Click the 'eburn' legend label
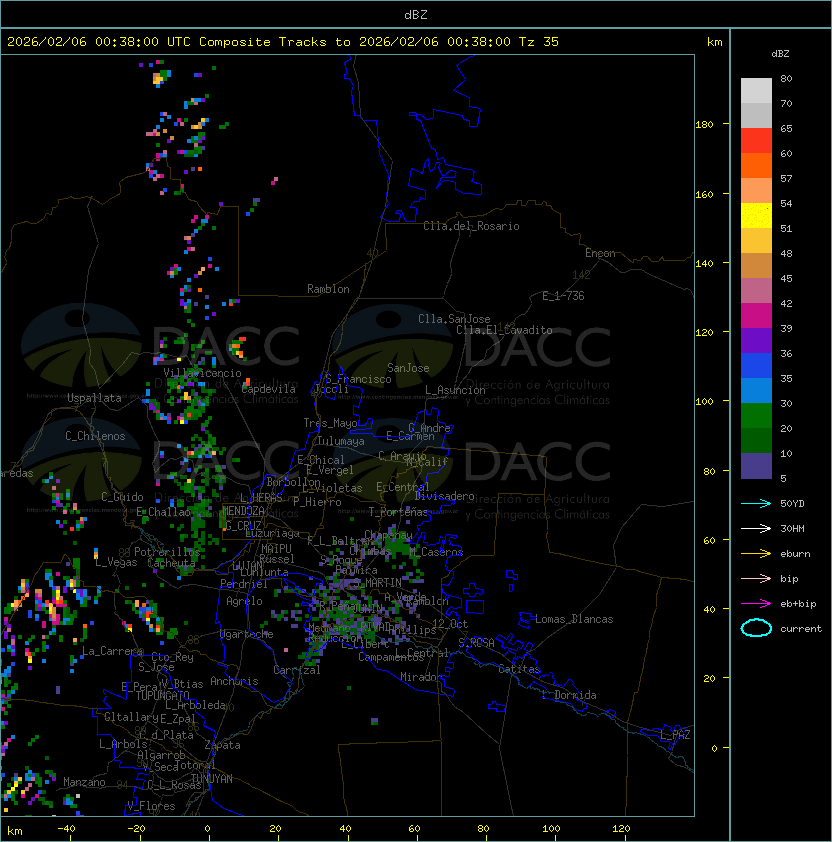 click(795, 554)
